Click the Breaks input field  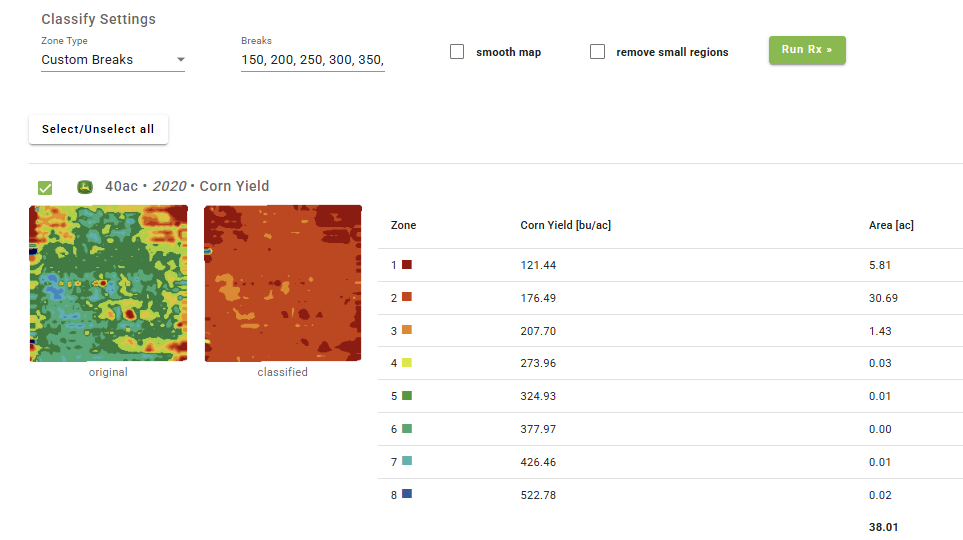pos(313,60)
